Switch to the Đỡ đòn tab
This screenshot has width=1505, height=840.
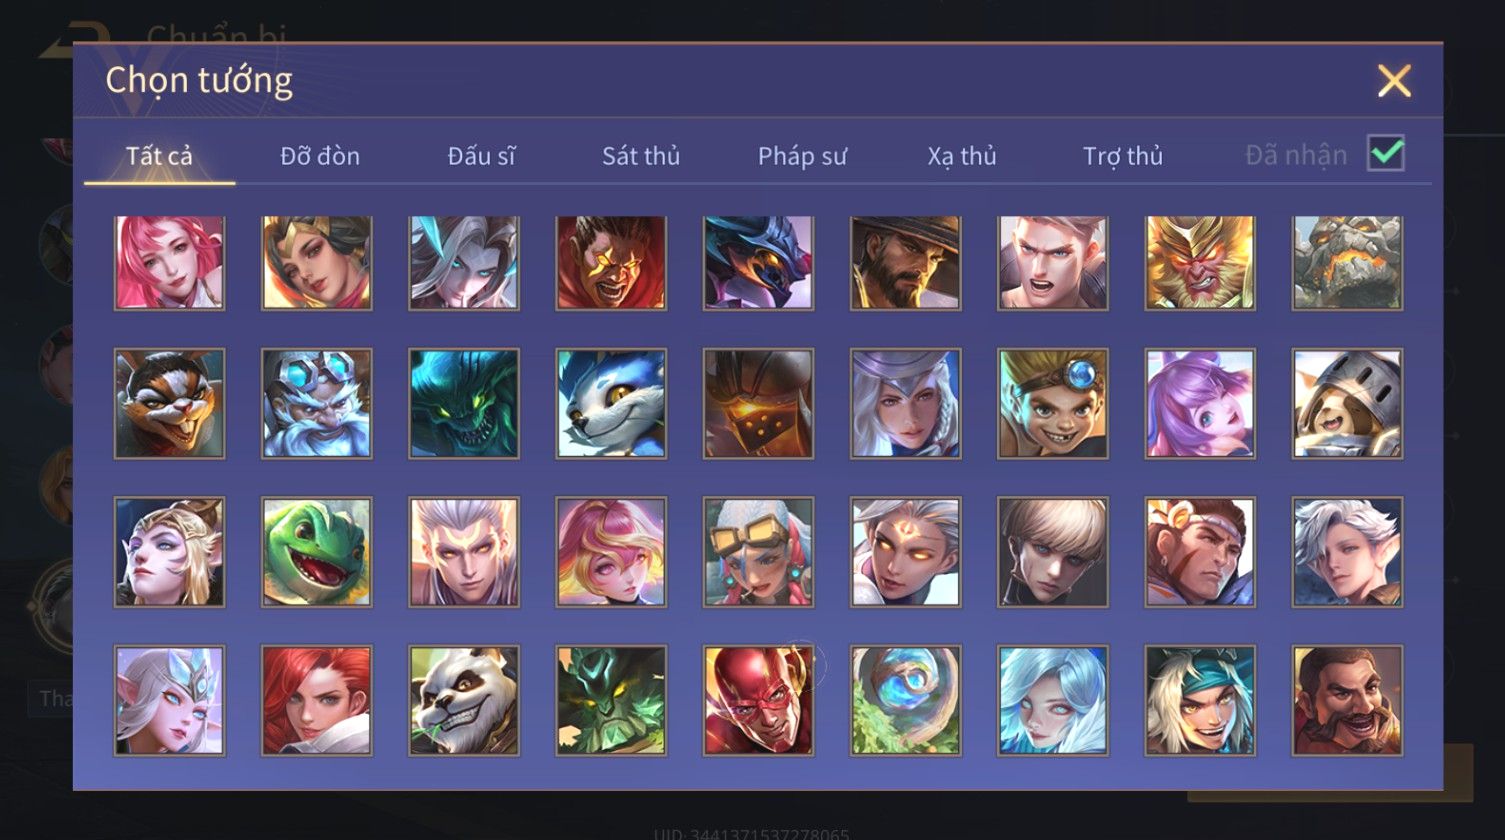click(x=320, y=156)
